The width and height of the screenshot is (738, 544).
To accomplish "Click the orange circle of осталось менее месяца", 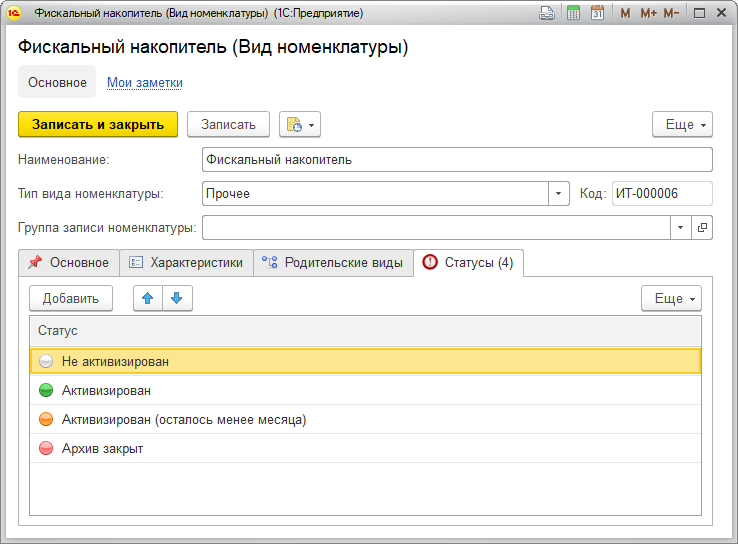I will tap(46, 419).
